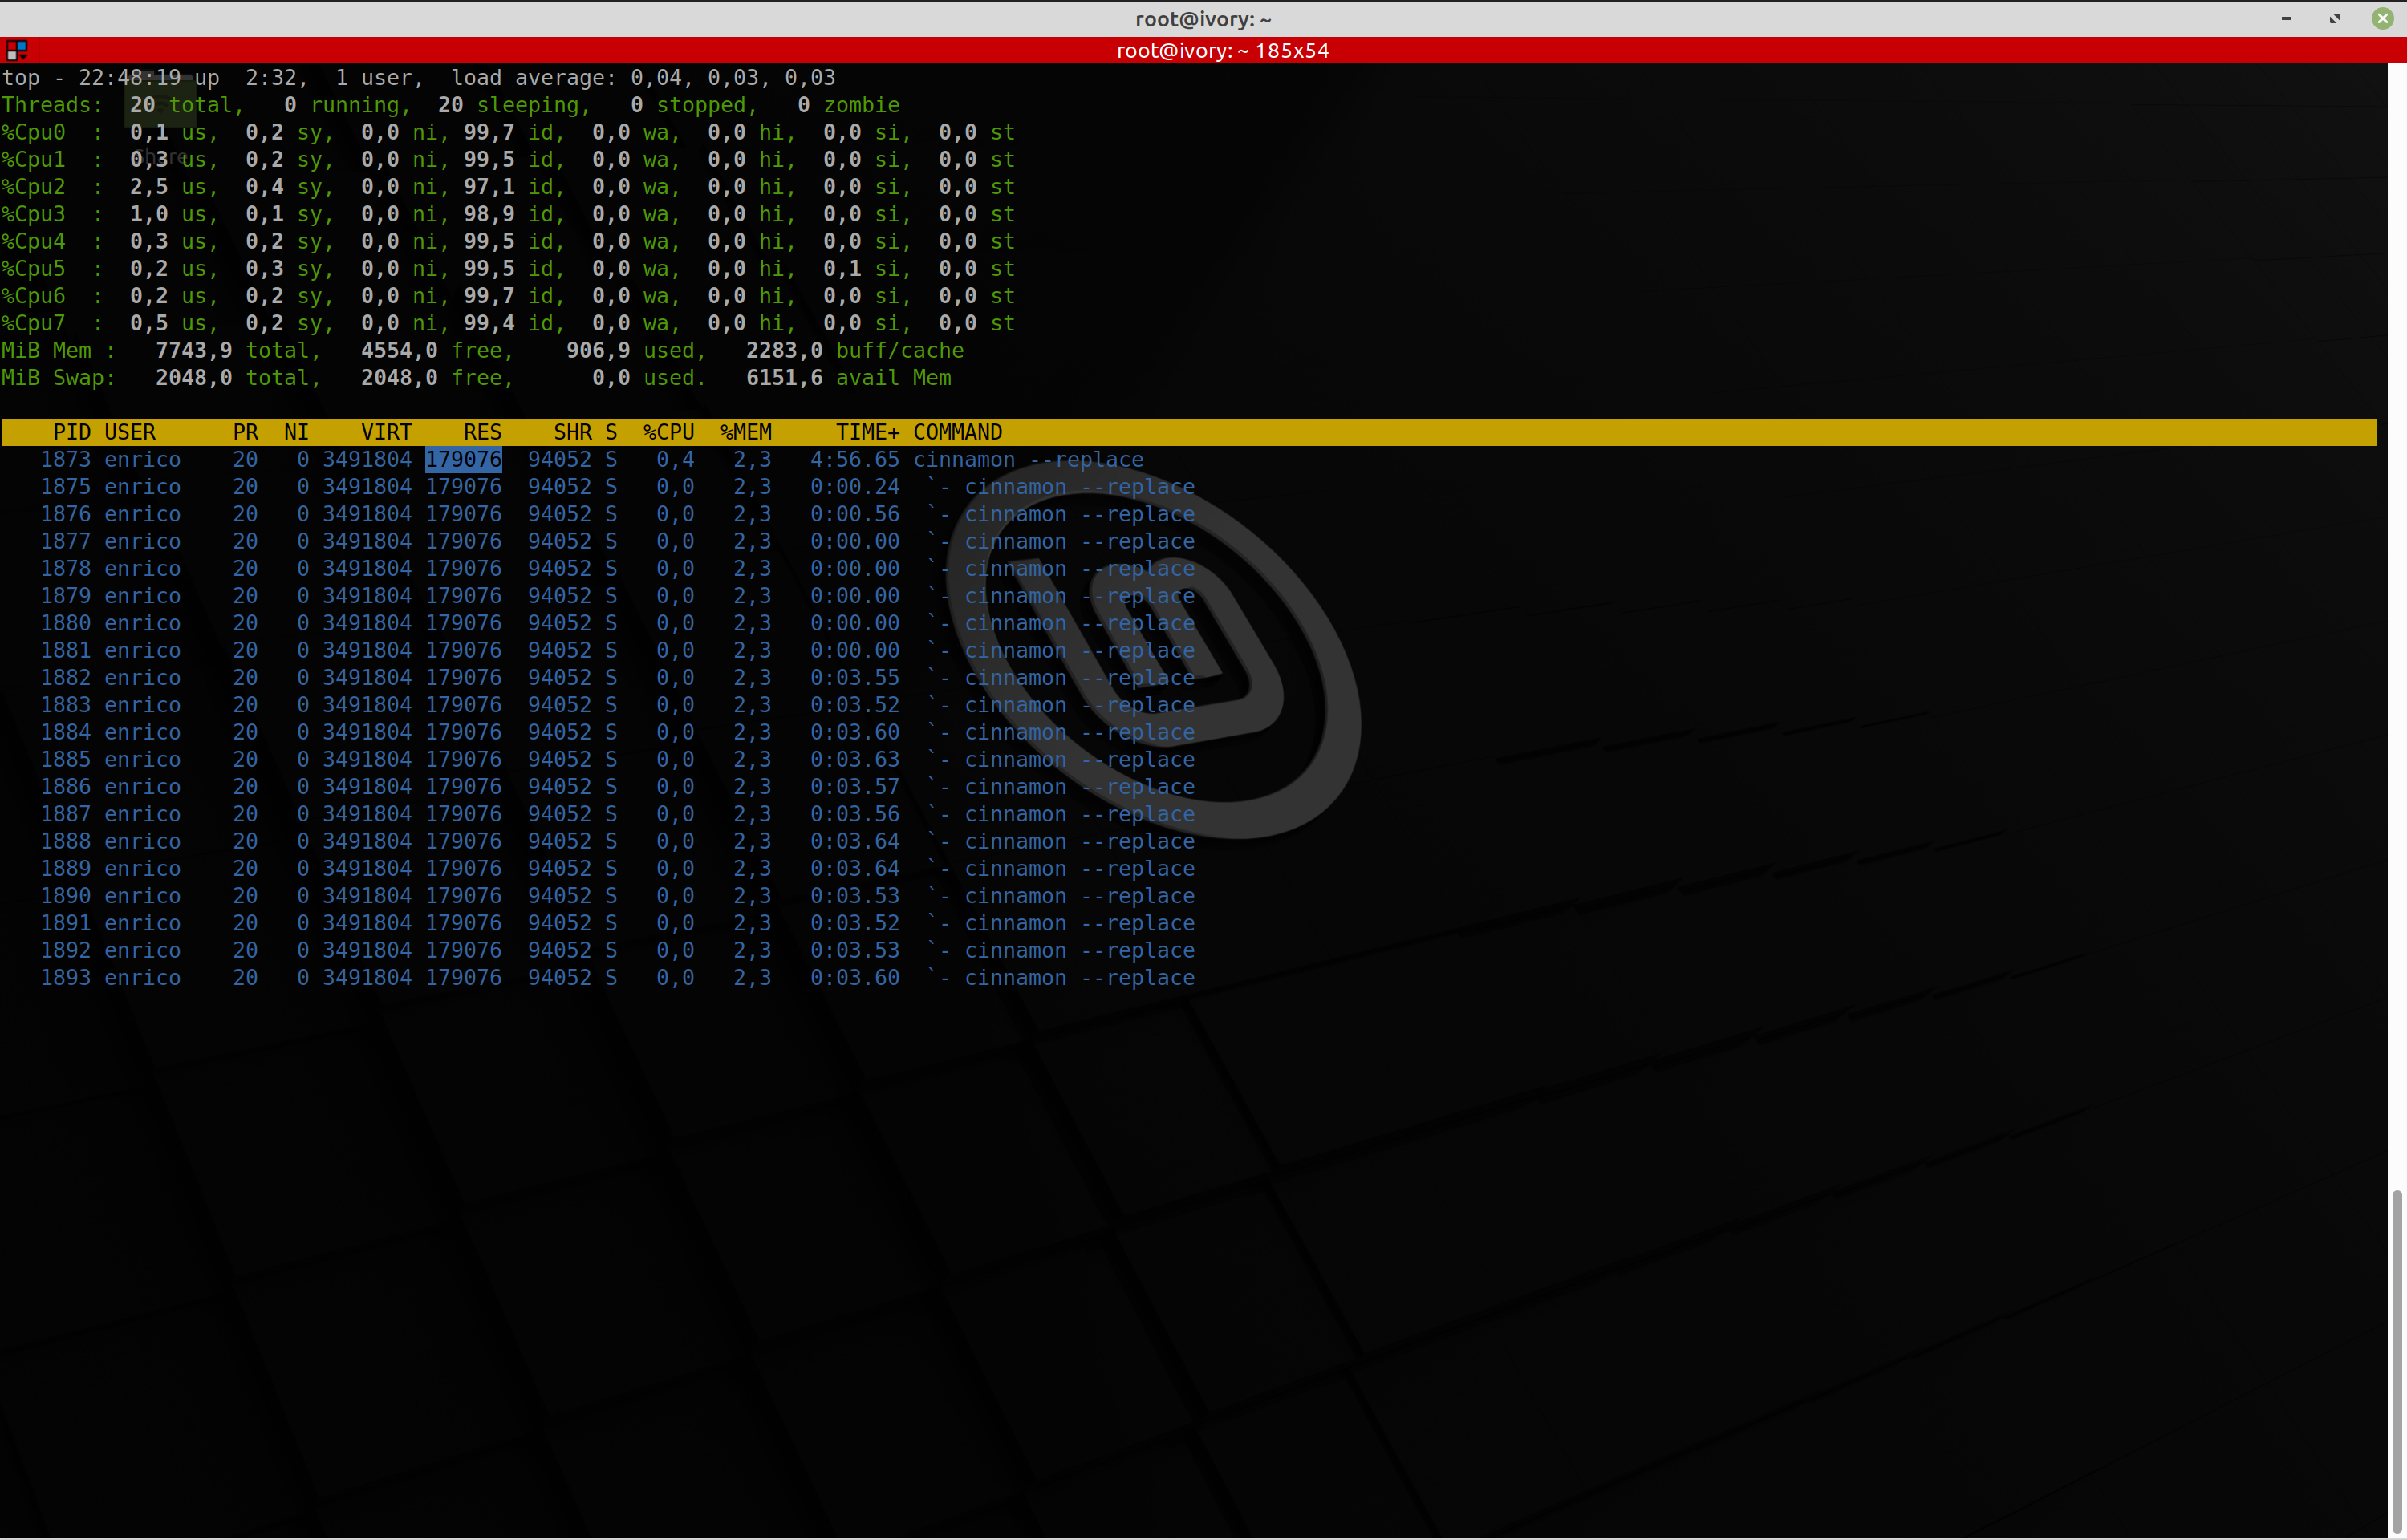Click the VIRT column header
Viewport: 2407px width, 1540px height.
(386, 432)
